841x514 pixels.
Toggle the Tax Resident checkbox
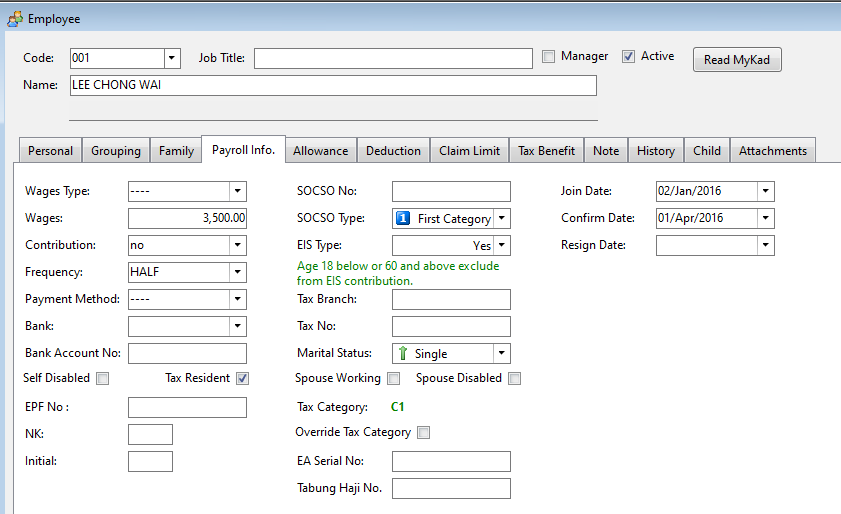coord(242,378)
